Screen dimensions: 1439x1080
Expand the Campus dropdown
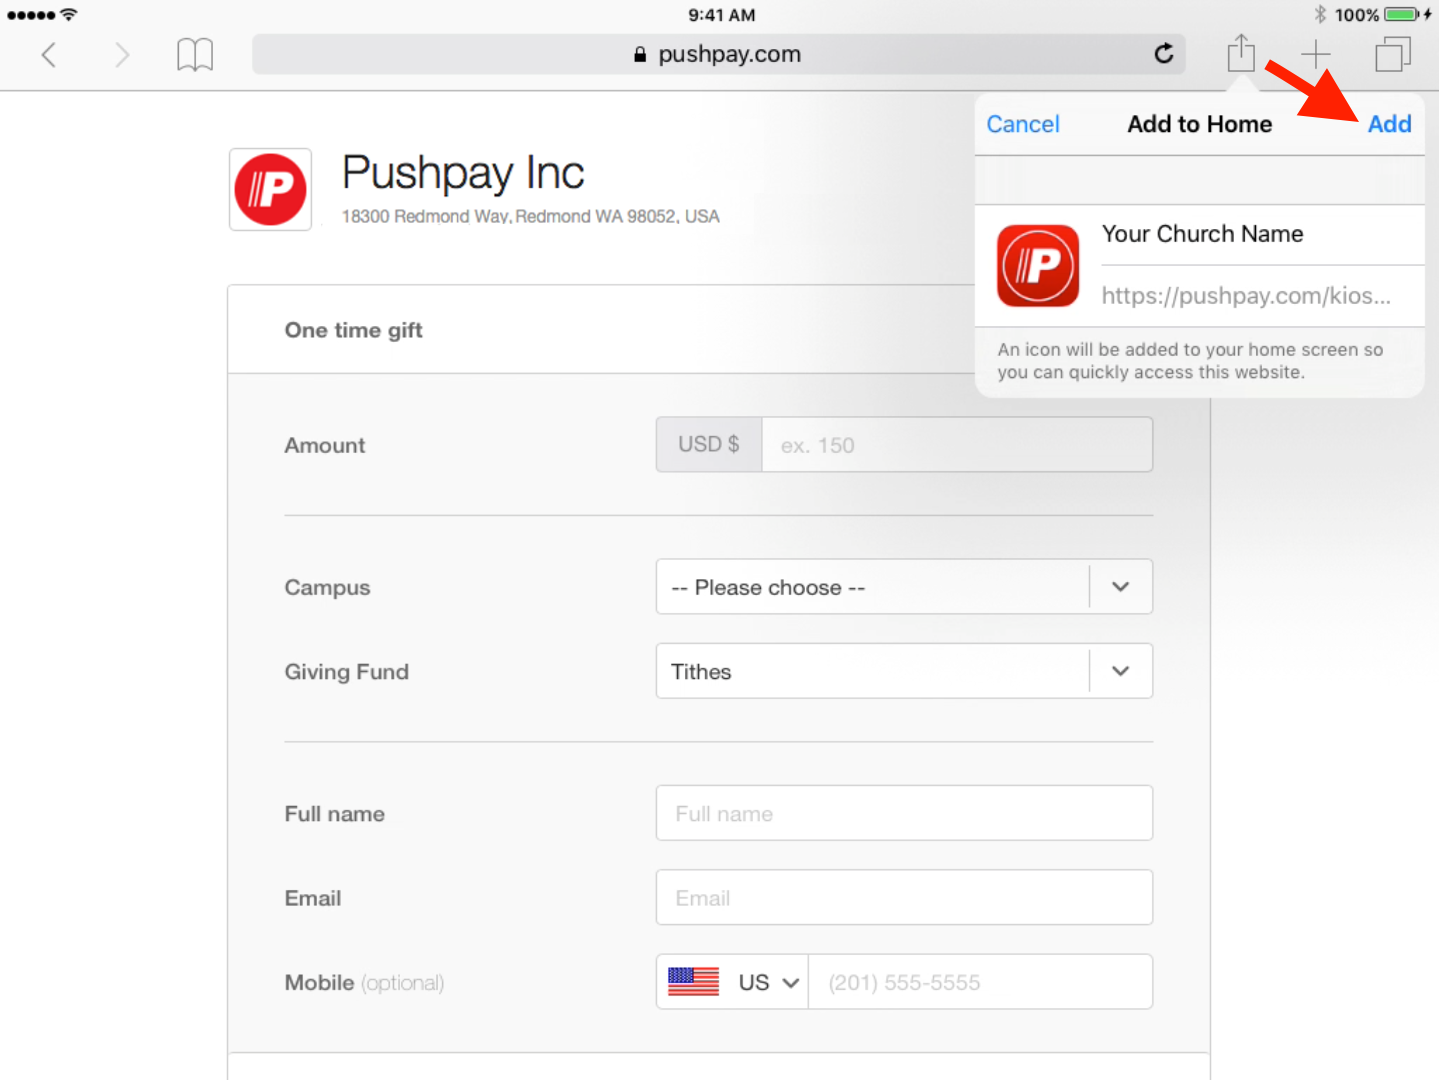pyautogui.click(x=903, y=587)
